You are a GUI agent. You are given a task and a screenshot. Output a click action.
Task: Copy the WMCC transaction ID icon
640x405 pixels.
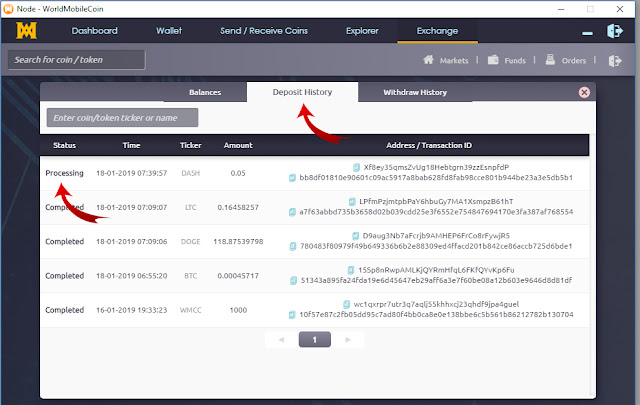(292, 315)
